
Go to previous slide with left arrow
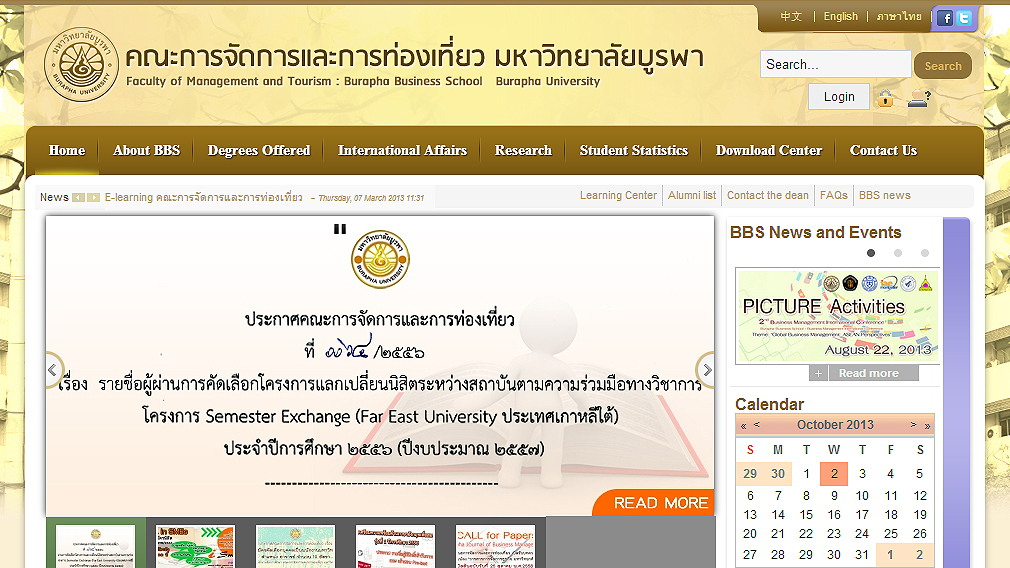pyautogui.click(x=52, y=370)
